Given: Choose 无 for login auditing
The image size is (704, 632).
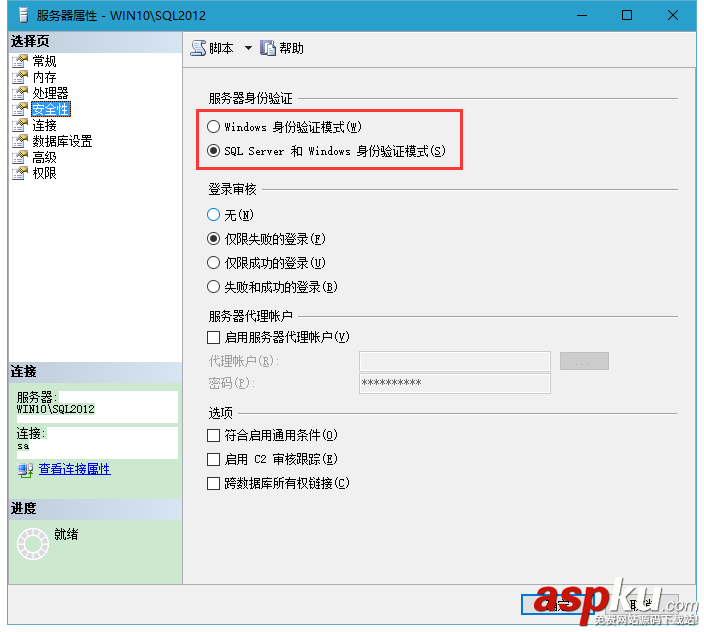Looking at the screenshot, I should point(213,215).
